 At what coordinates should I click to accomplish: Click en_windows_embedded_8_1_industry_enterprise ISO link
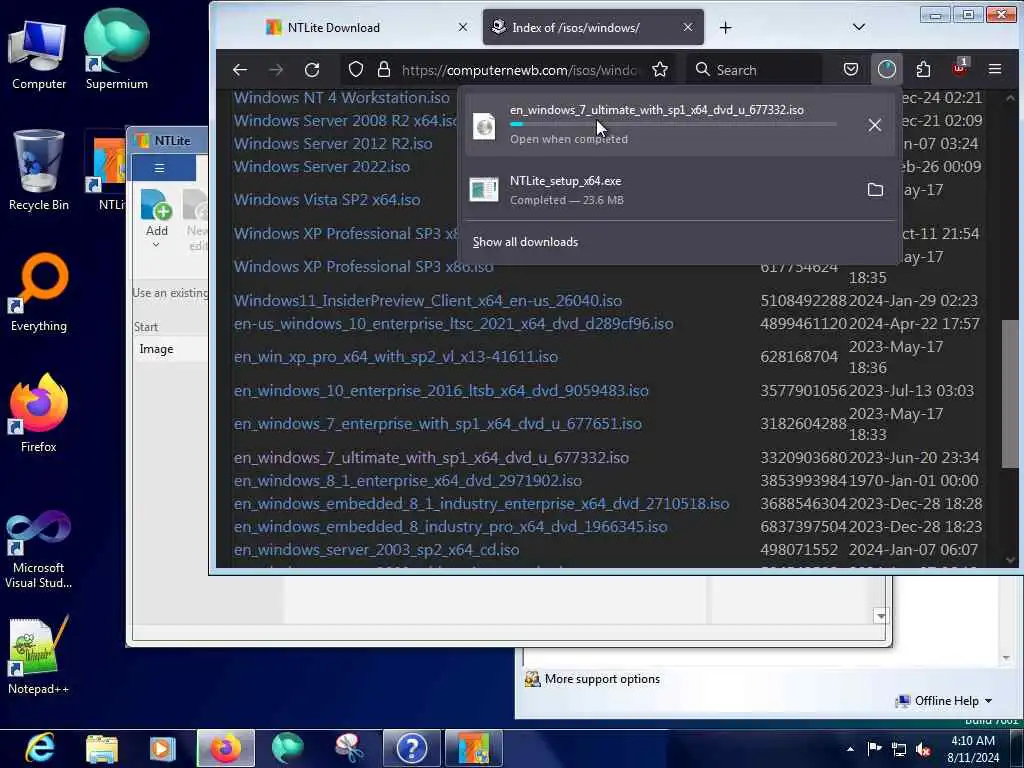tap(481, 504)
